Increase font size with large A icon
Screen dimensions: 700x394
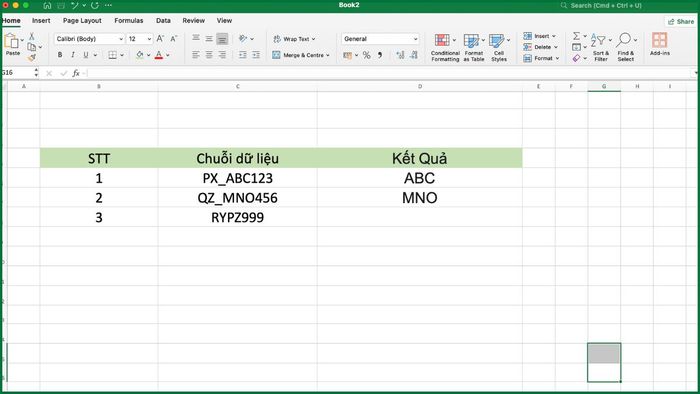160,39
